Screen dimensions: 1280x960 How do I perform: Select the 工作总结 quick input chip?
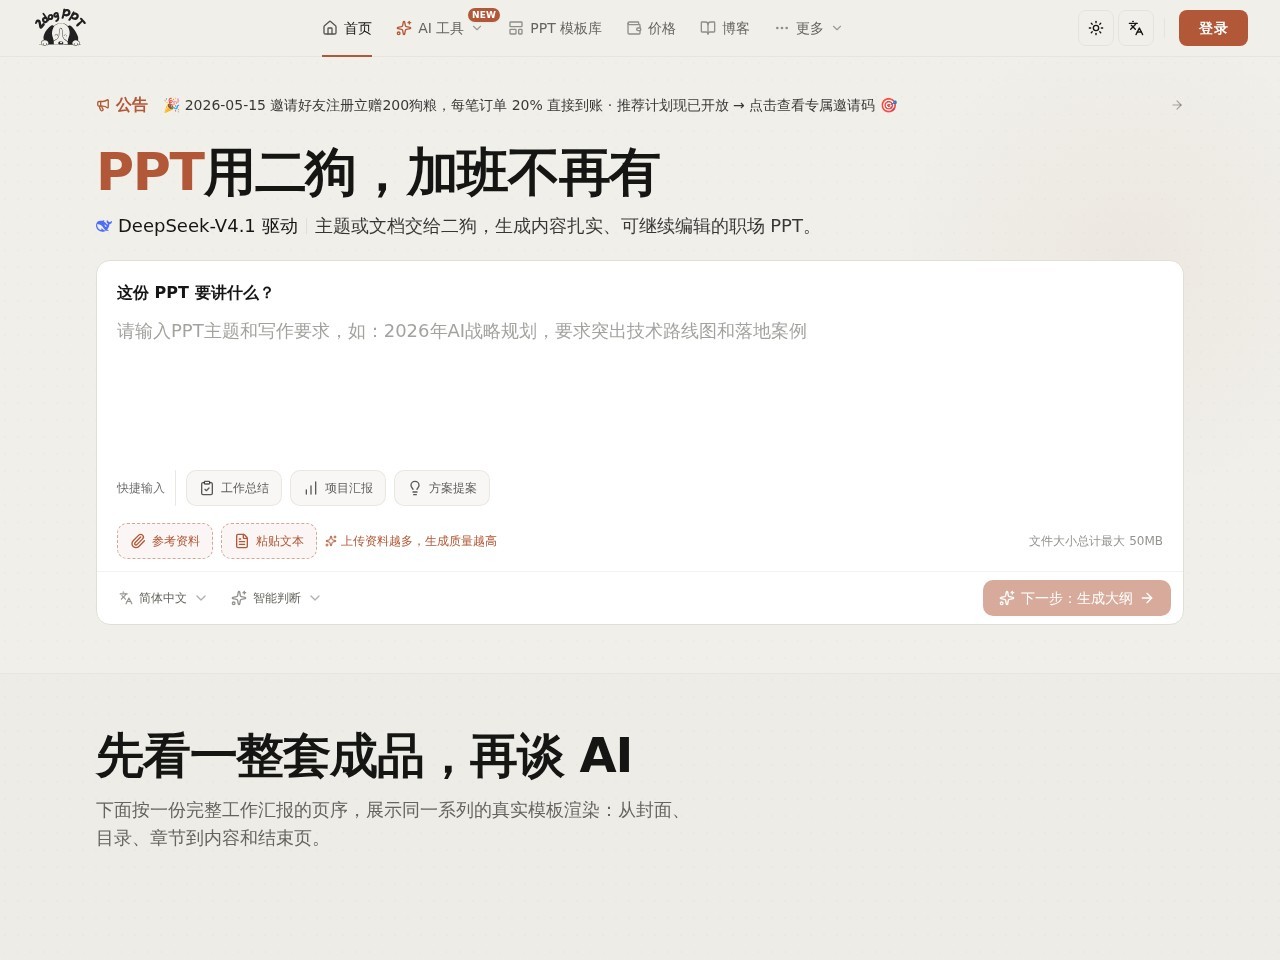click(x=234, y=488)
